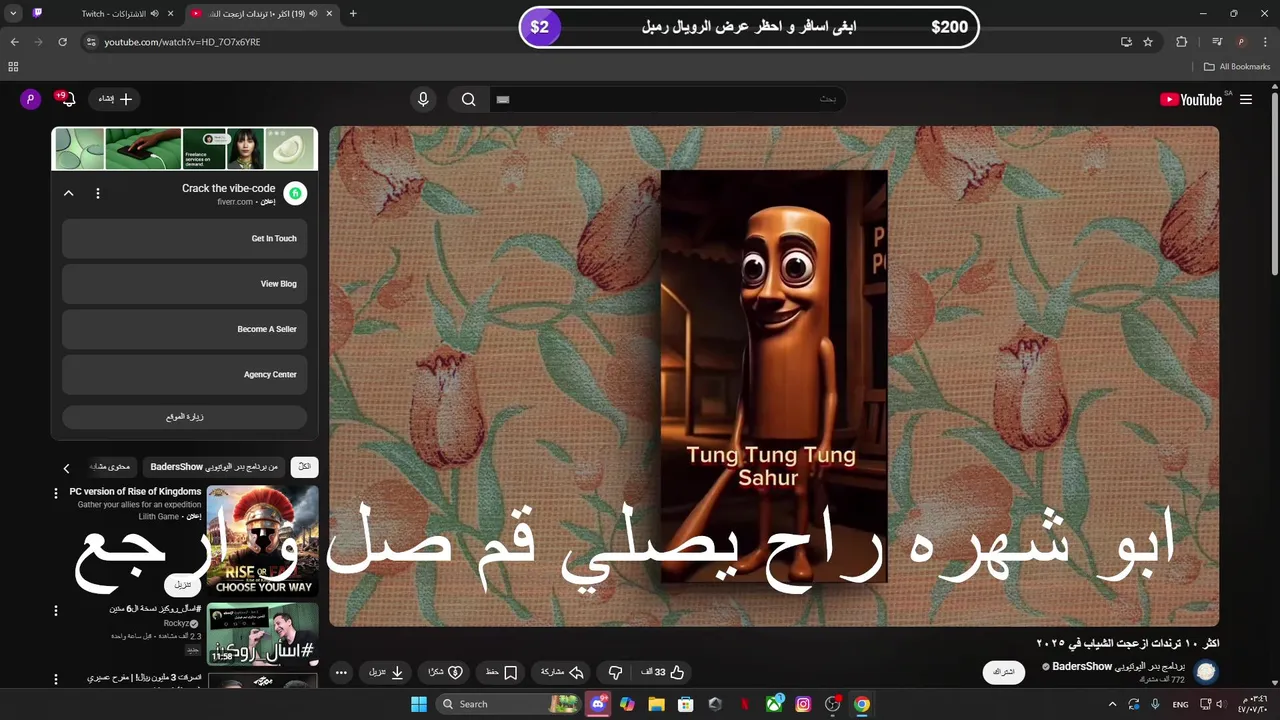Bookmark this page with the star icon

(x=1148, y=42)
